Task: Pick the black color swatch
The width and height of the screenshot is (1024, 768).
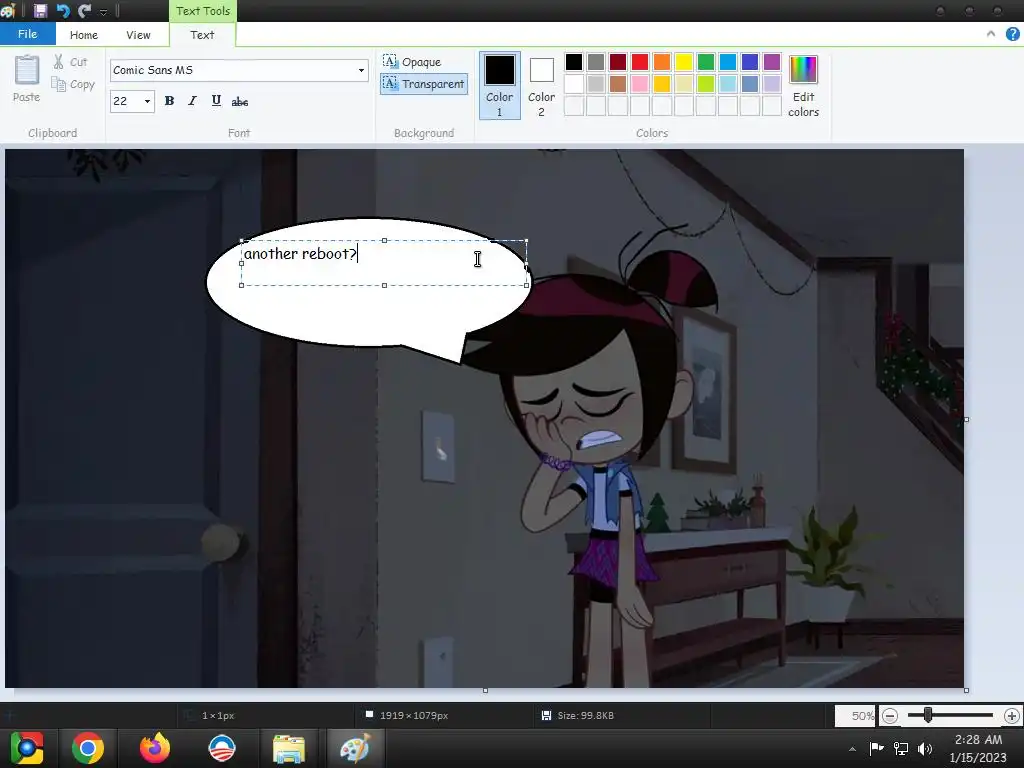Action: tap(573, 62)
